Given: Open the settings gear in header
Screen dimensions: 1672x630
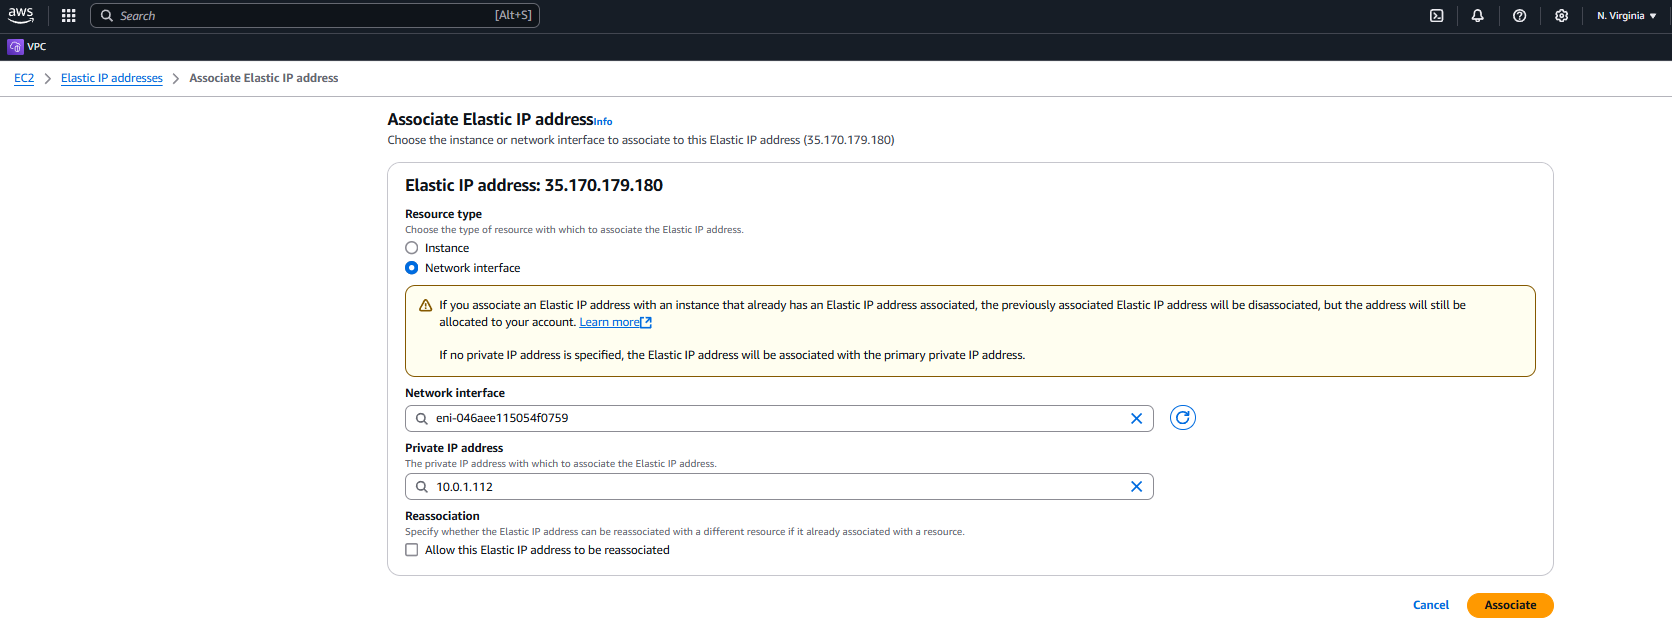Looking at the screenshot, I should click(x=1561, y=16).
